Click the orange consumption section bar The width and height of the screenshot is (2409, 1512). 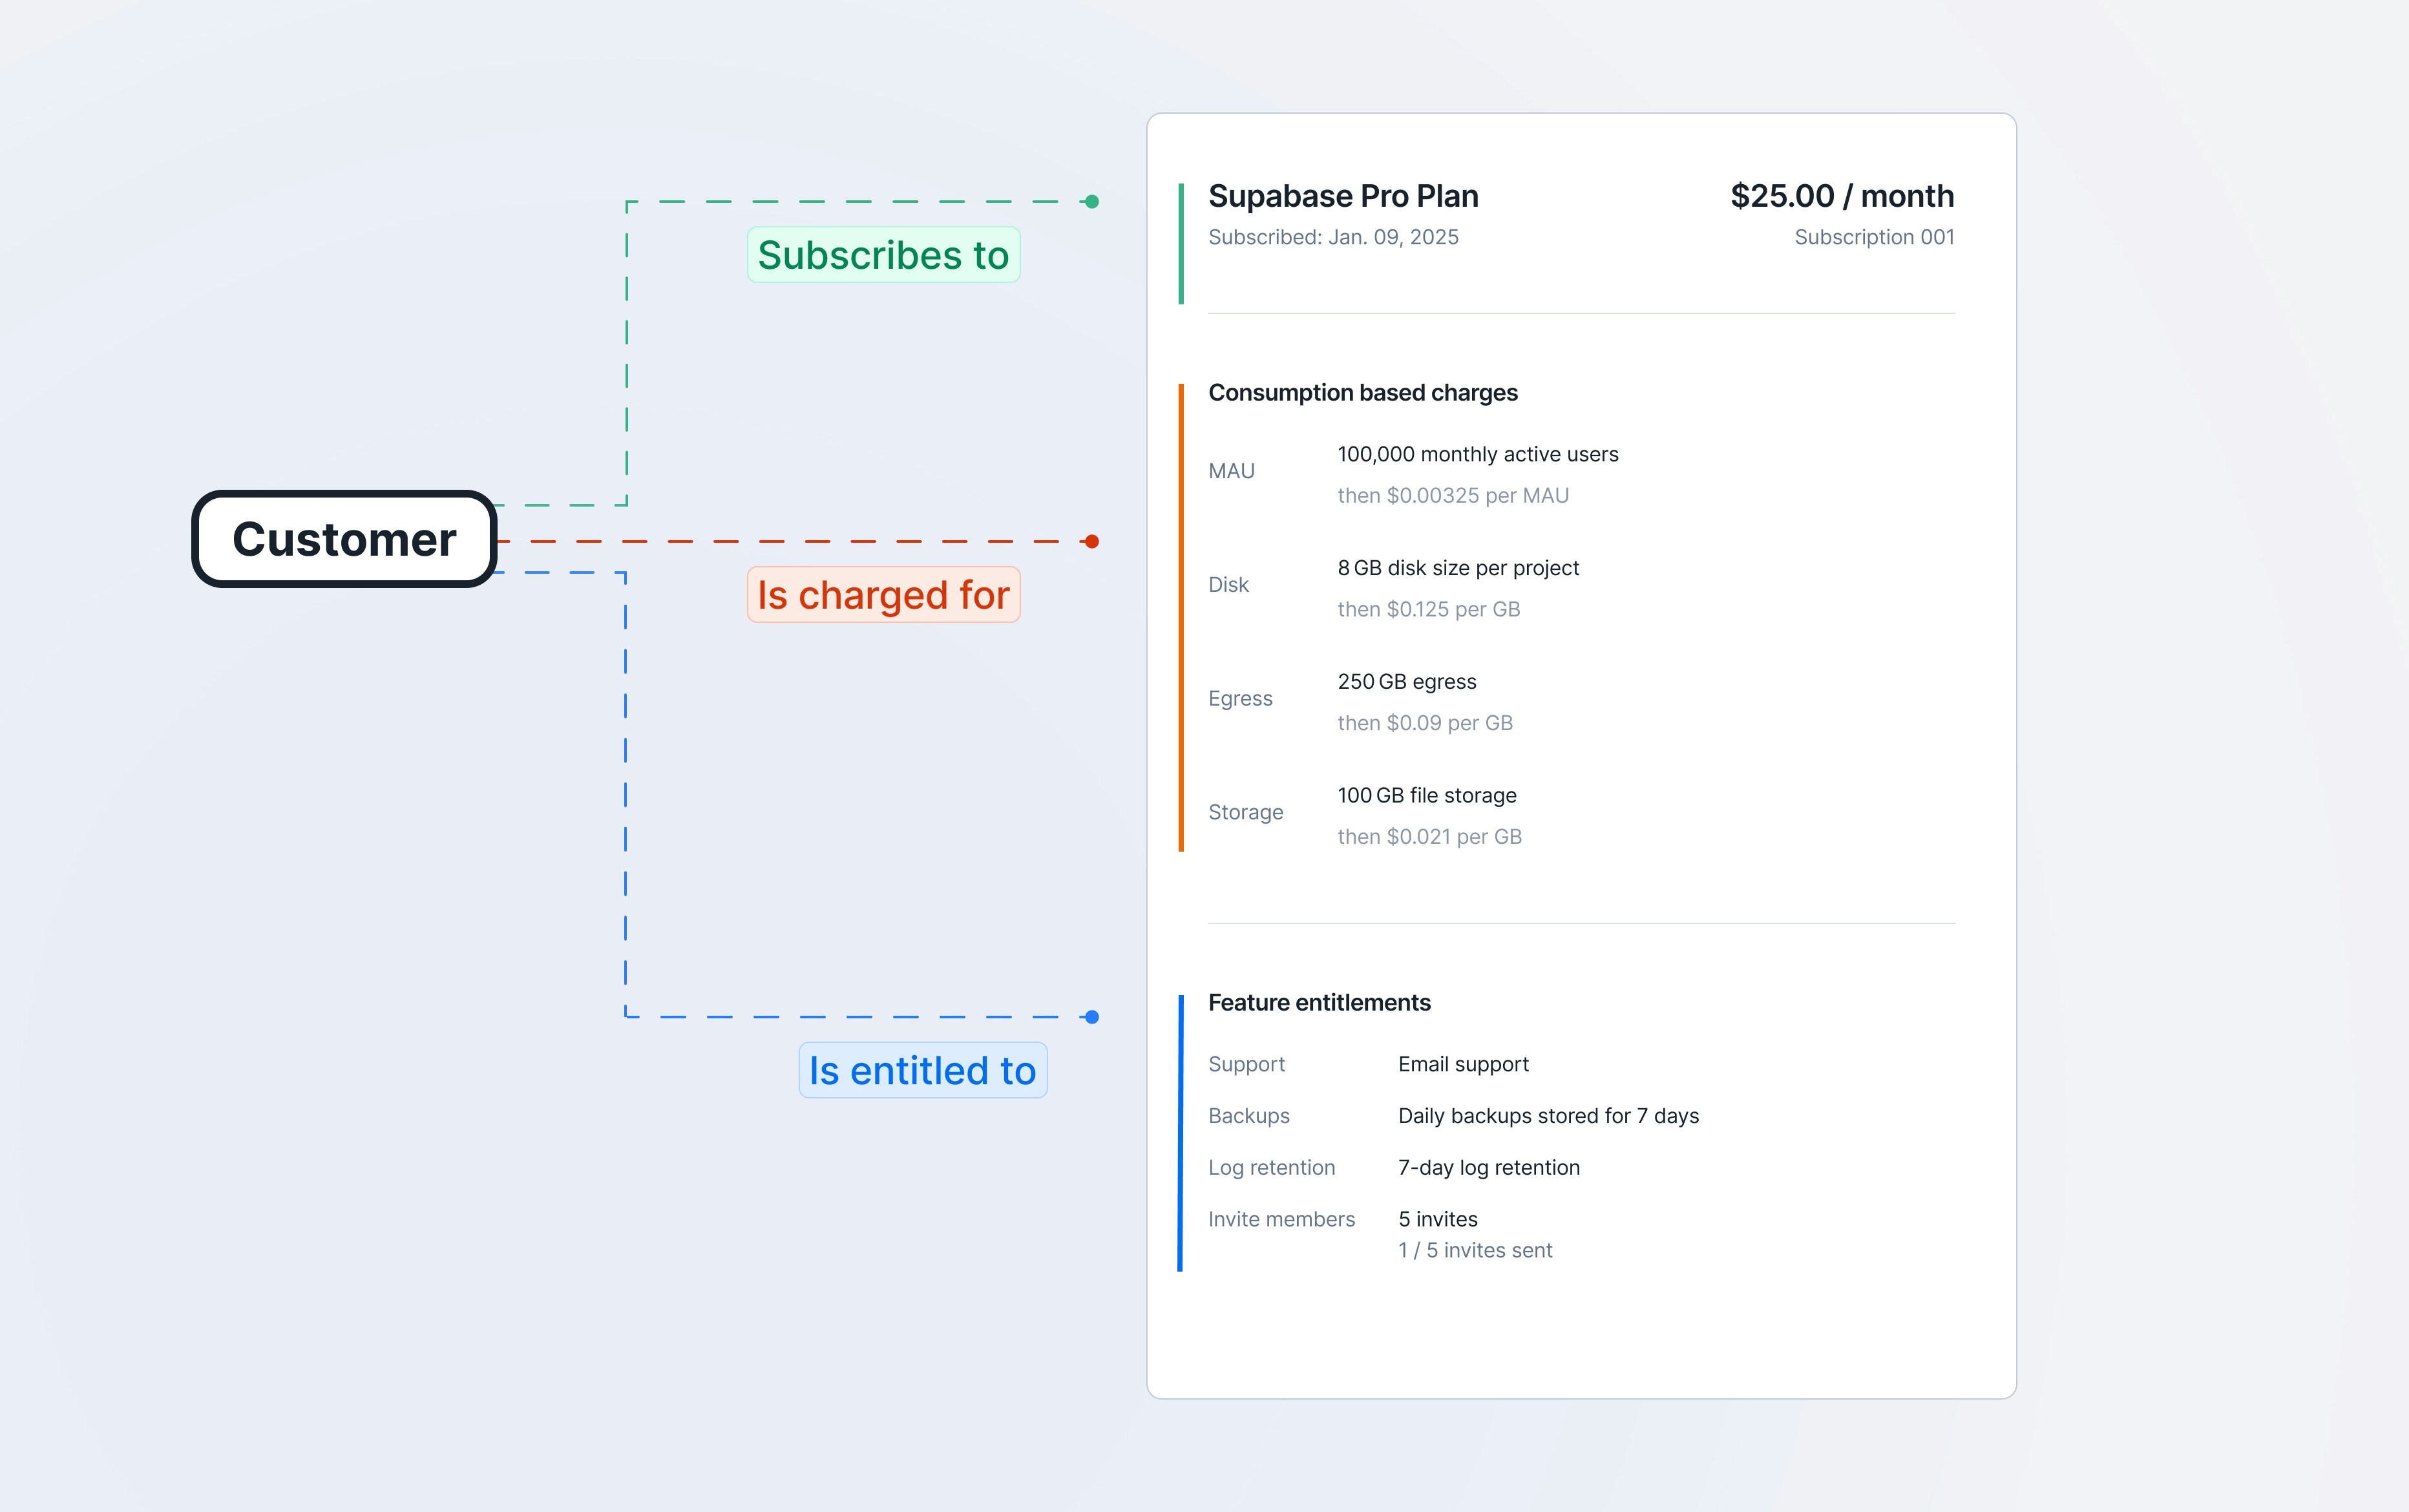1181,618
